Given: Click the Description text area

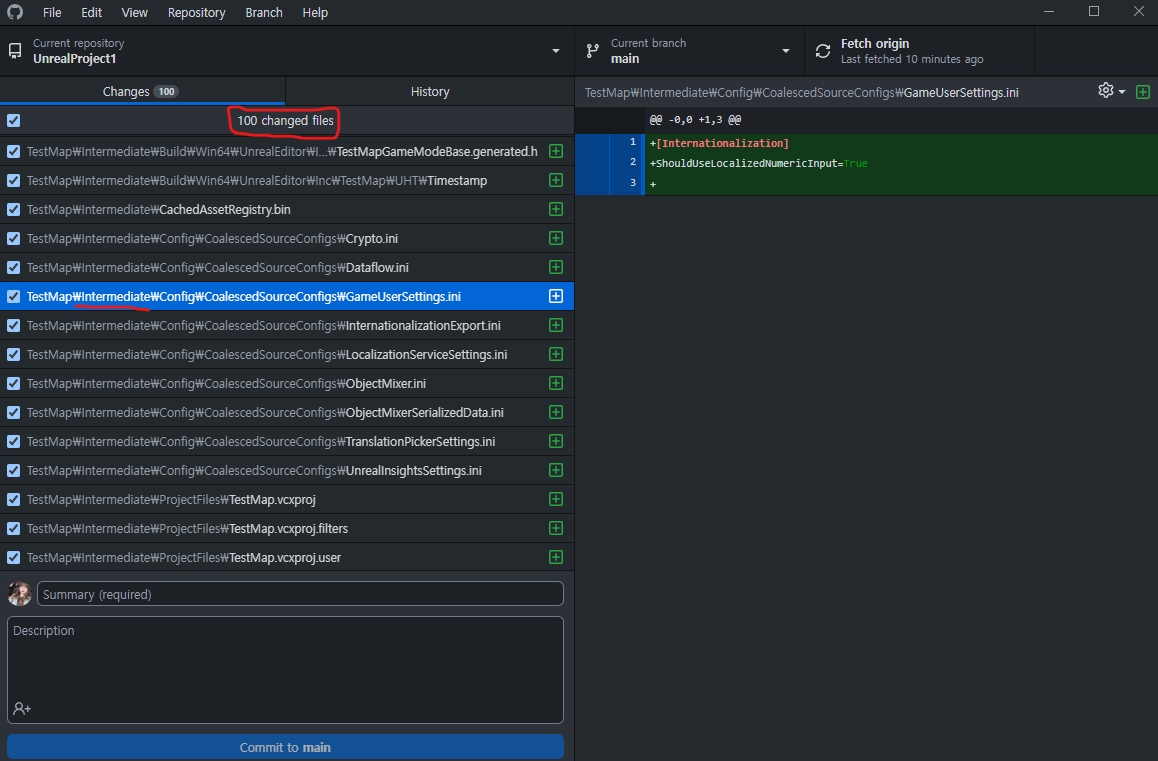Looking at the screenshot, I should 285,669.
